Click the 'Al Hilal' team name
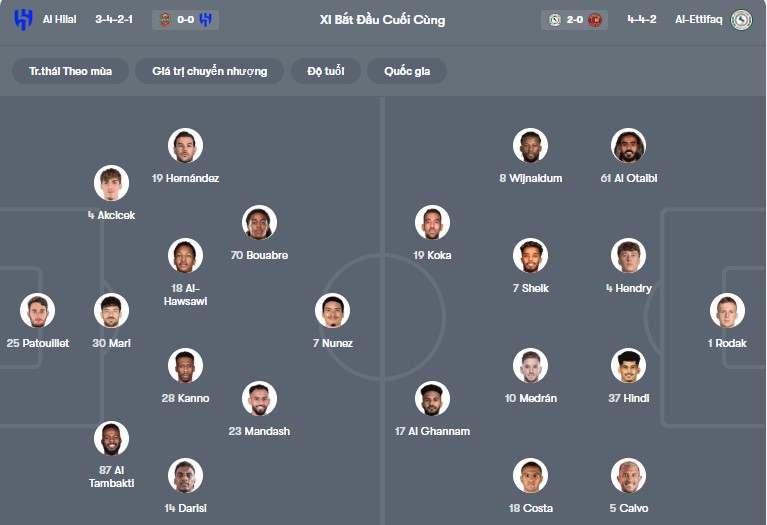The width and height of the screenshot is (767, 525). (x=60, y=19)
